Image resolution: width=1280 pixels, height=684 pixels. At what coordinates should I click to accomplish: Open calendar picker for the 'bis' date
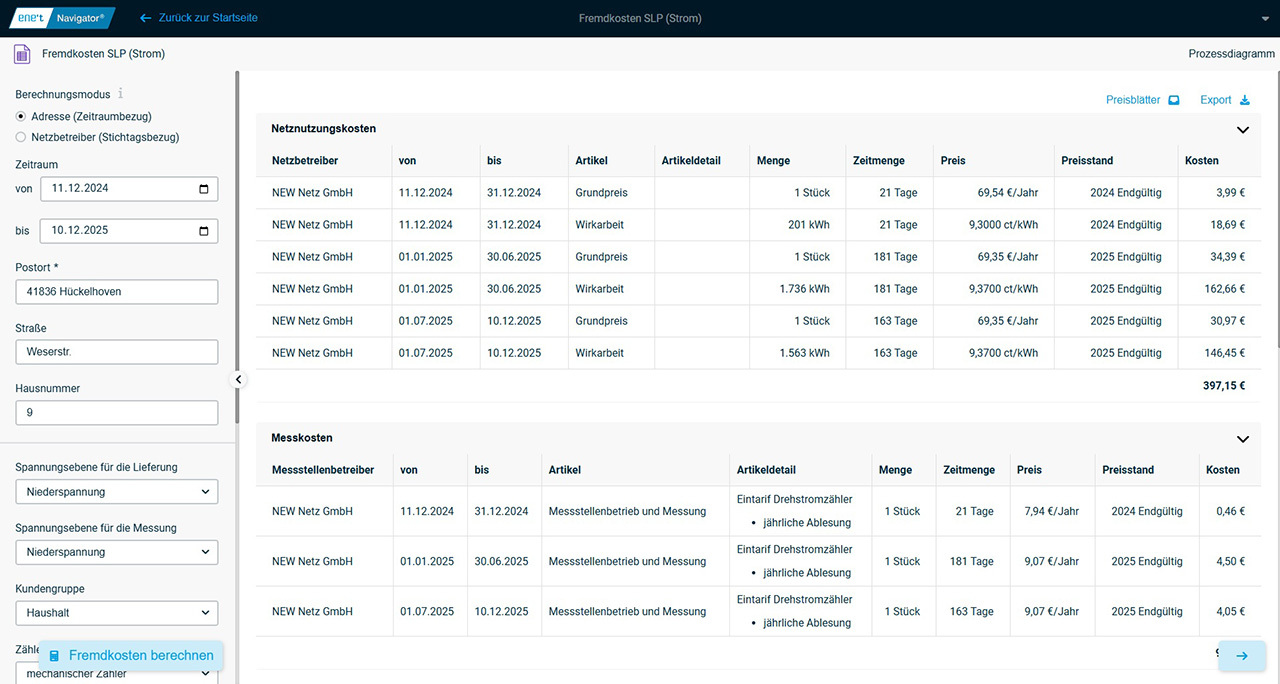[x=204, y=231]
